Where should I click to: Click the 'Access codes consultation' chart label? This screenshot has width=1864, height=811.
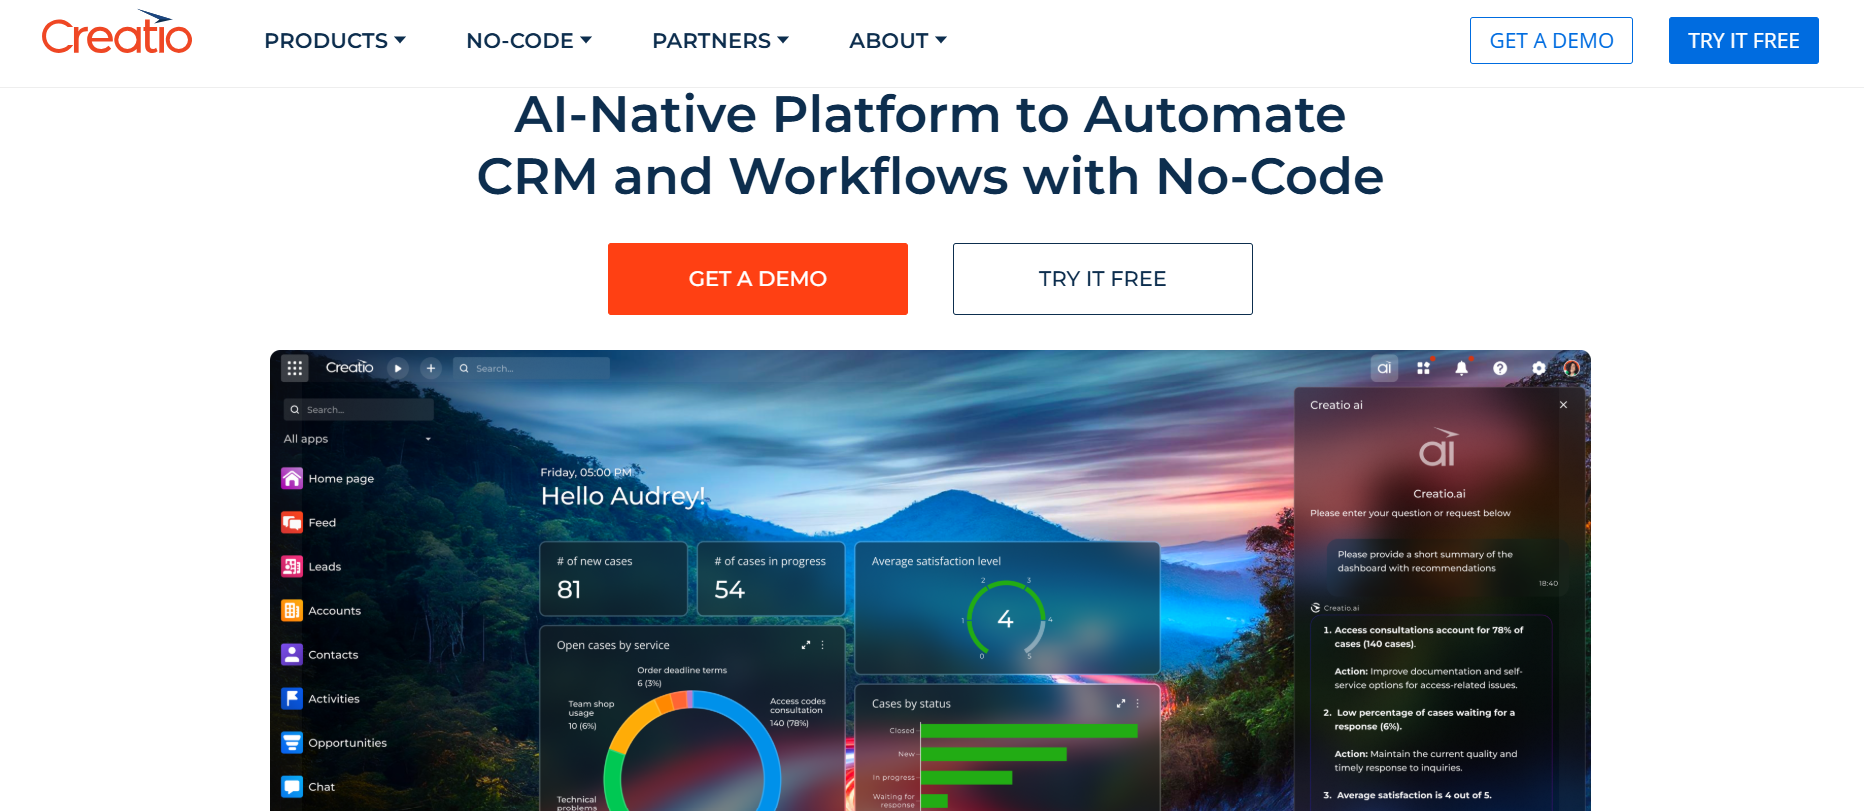point(798,706)
